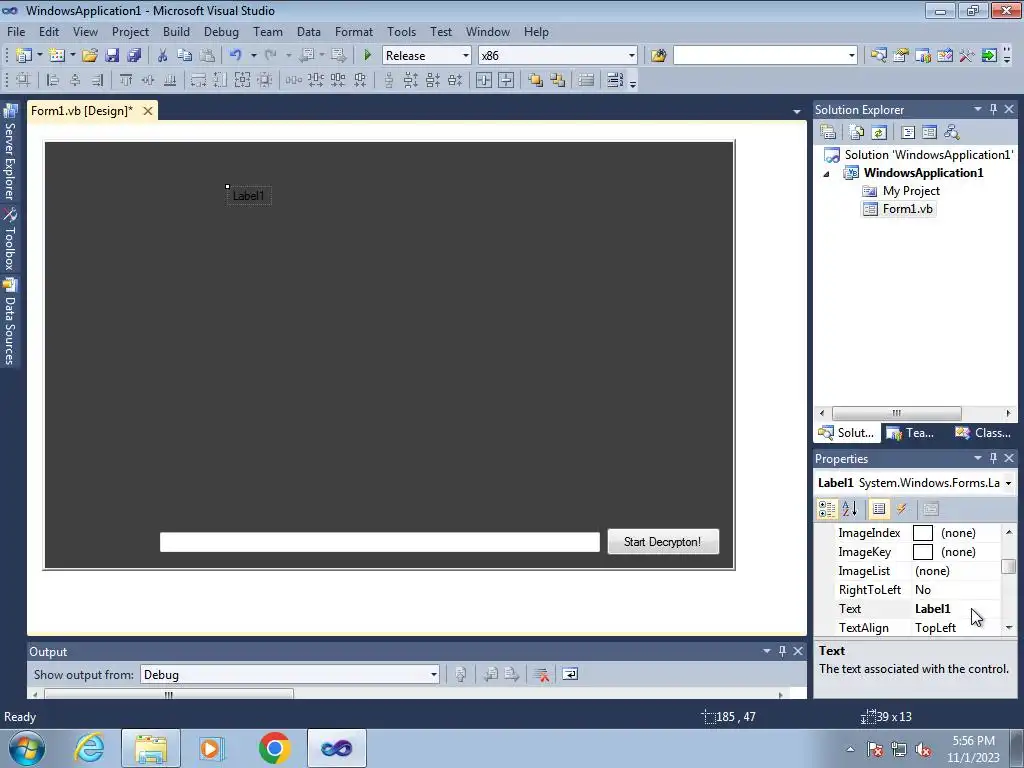Click the Center Horizontally layout icon
This screenshot has width=1024, height=768.
pyautogui.click(x=484, y=80)
